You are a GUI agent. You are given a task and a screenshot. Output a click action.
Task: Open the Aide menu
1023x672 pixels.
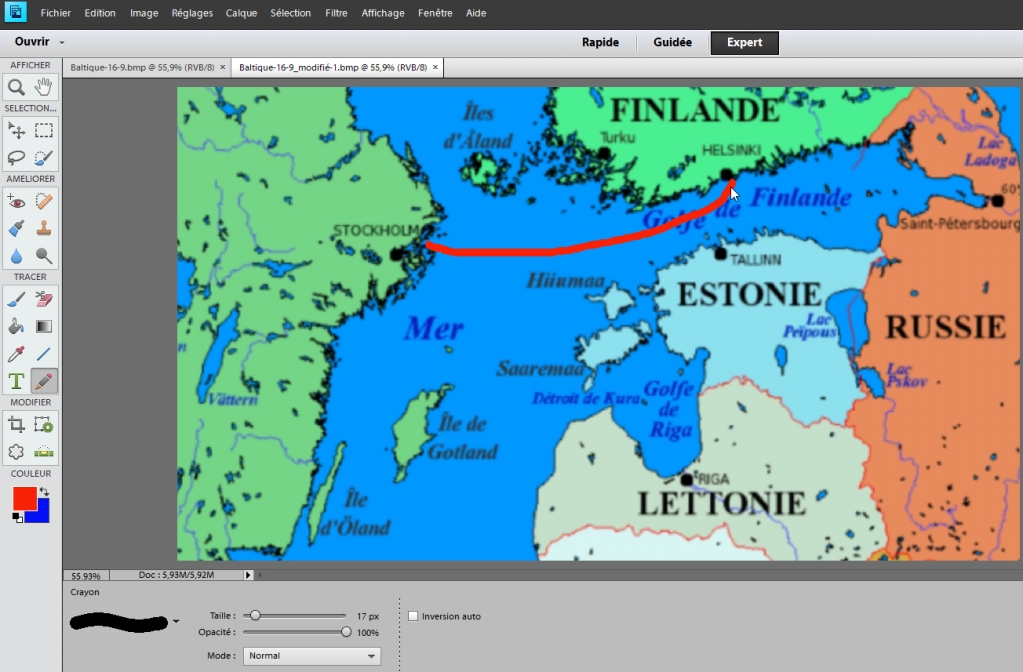pos(476,13)
